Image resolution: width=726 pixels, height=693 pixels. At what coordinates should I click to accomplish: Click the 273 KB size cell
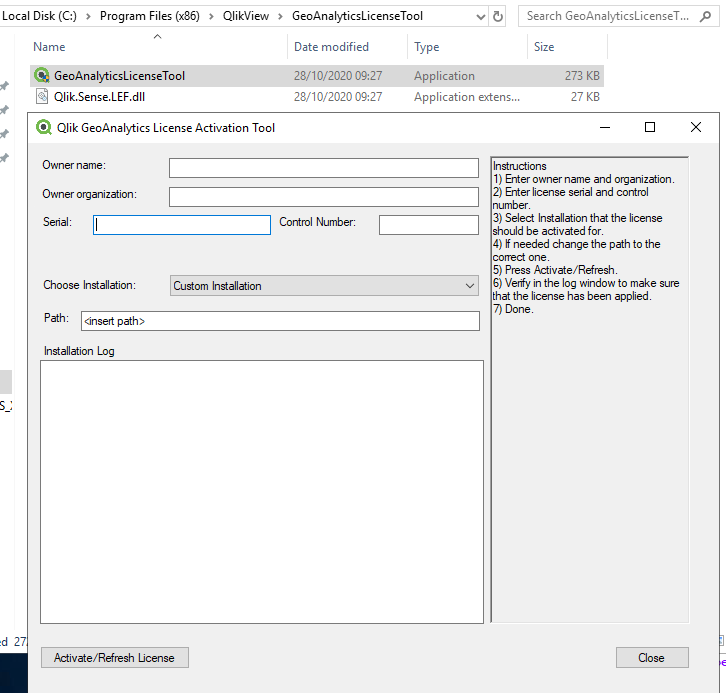coord(582,75)
